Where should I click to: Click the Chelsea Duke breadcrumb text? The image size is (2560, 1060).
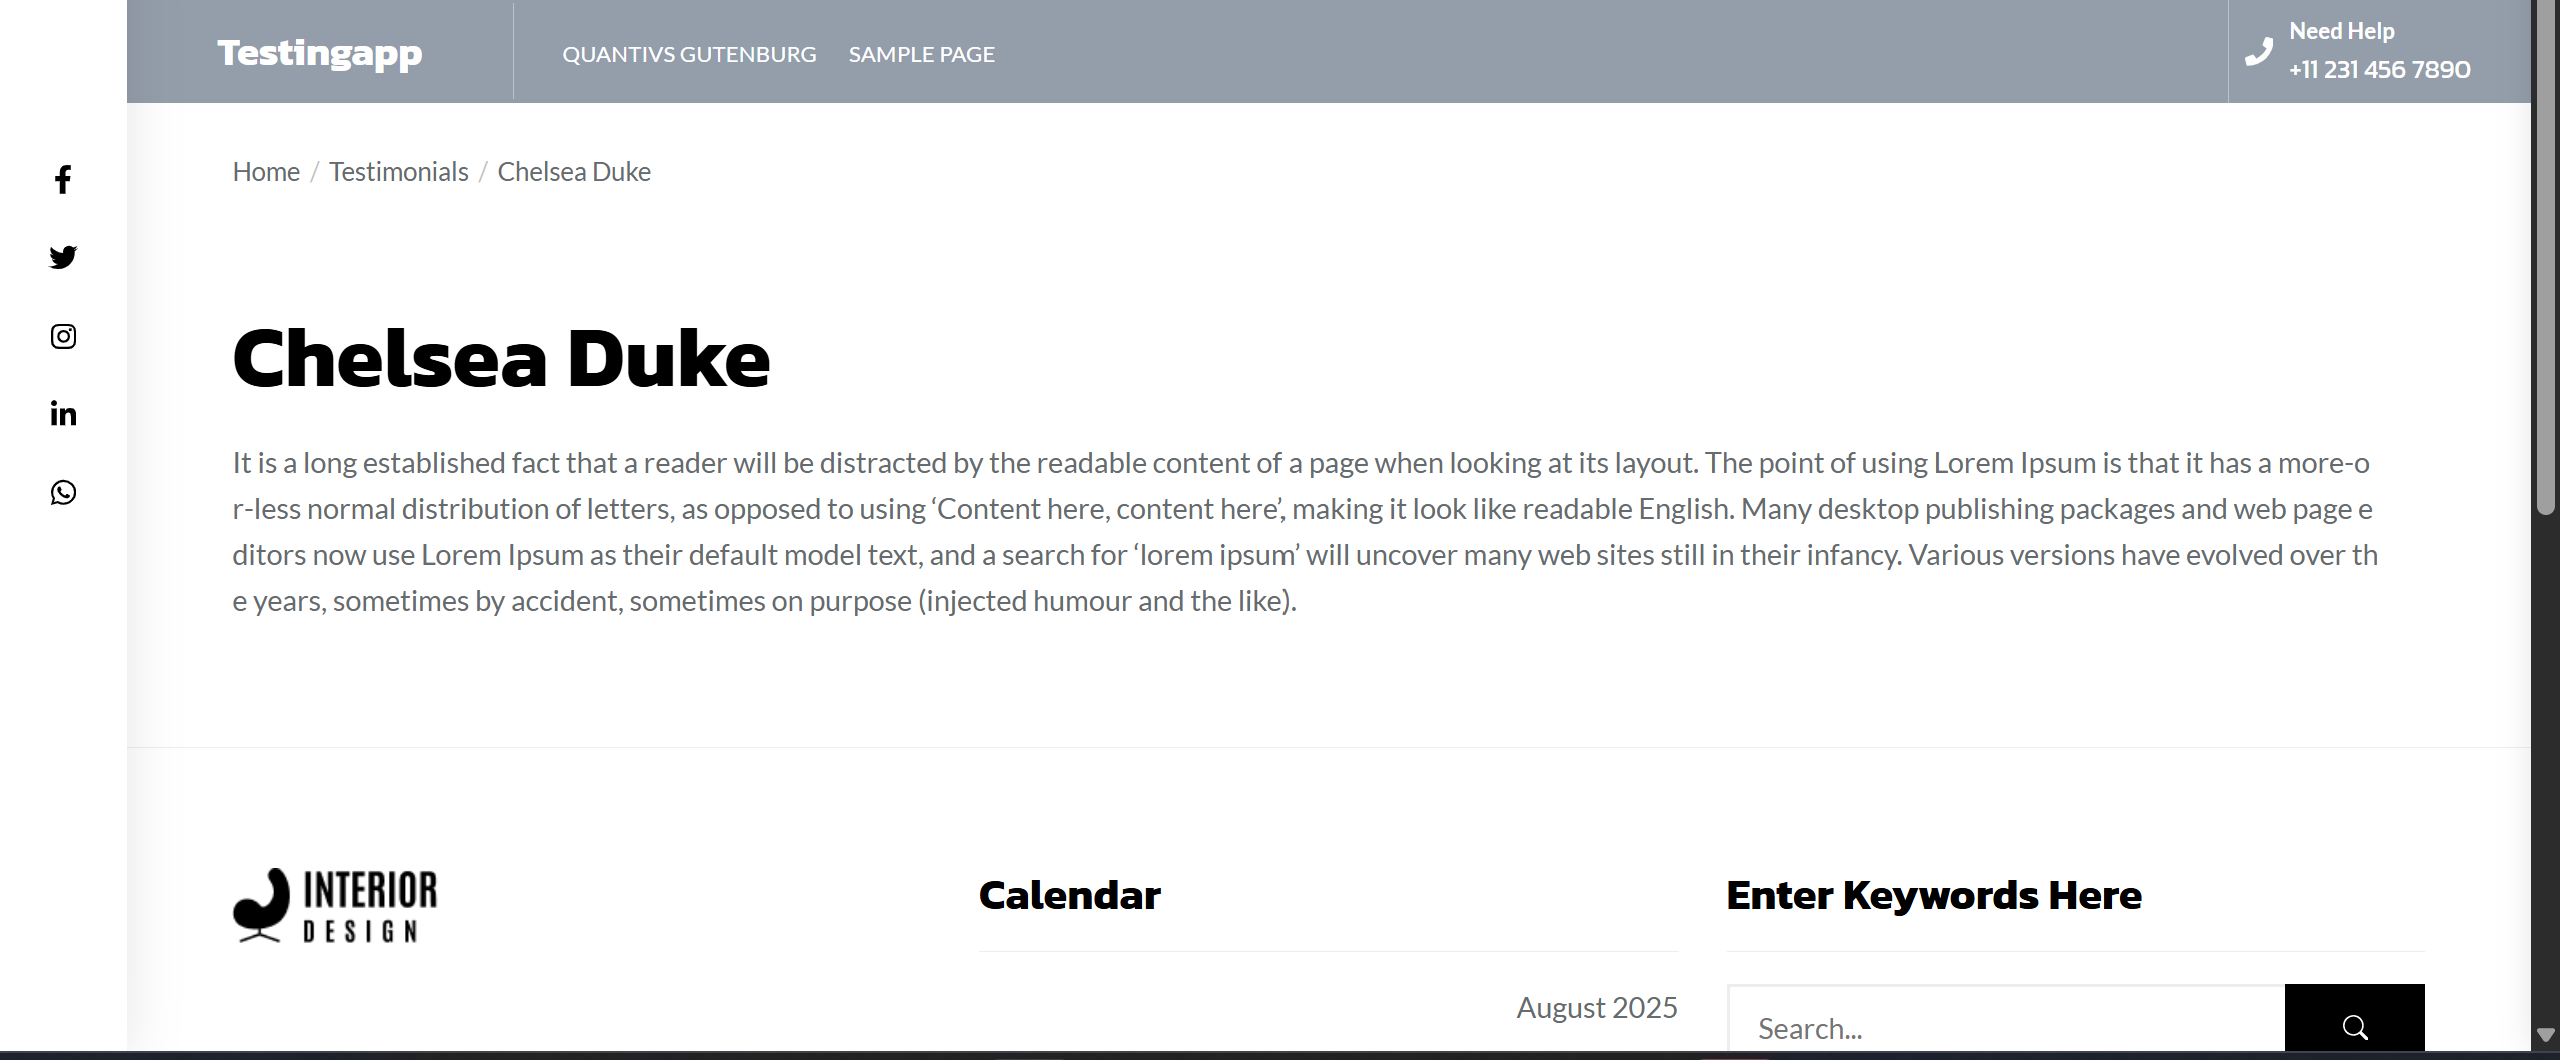574,172
